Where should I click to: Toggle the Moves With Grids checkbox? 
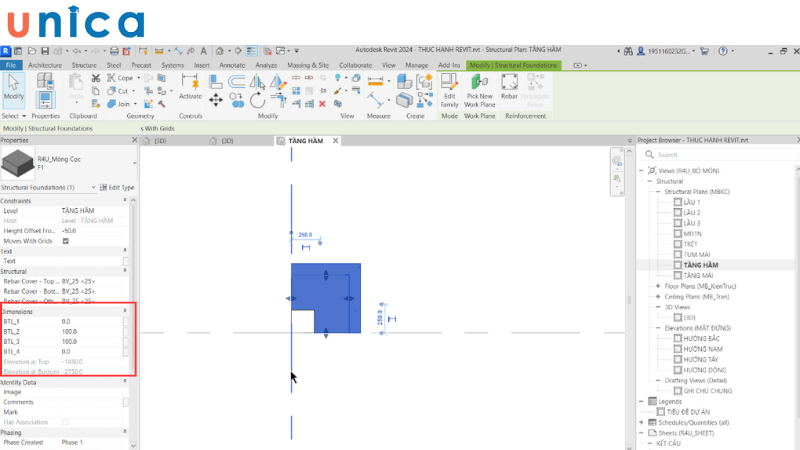point(66,241)
